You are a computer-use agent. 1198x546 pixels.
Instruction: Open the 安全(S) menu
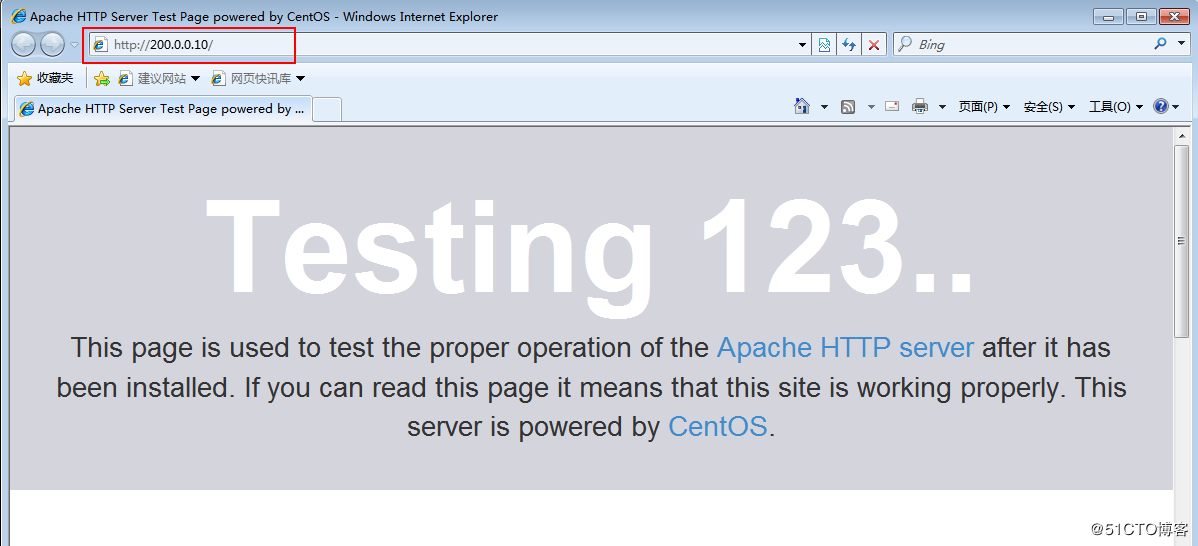pos(1049,107)
